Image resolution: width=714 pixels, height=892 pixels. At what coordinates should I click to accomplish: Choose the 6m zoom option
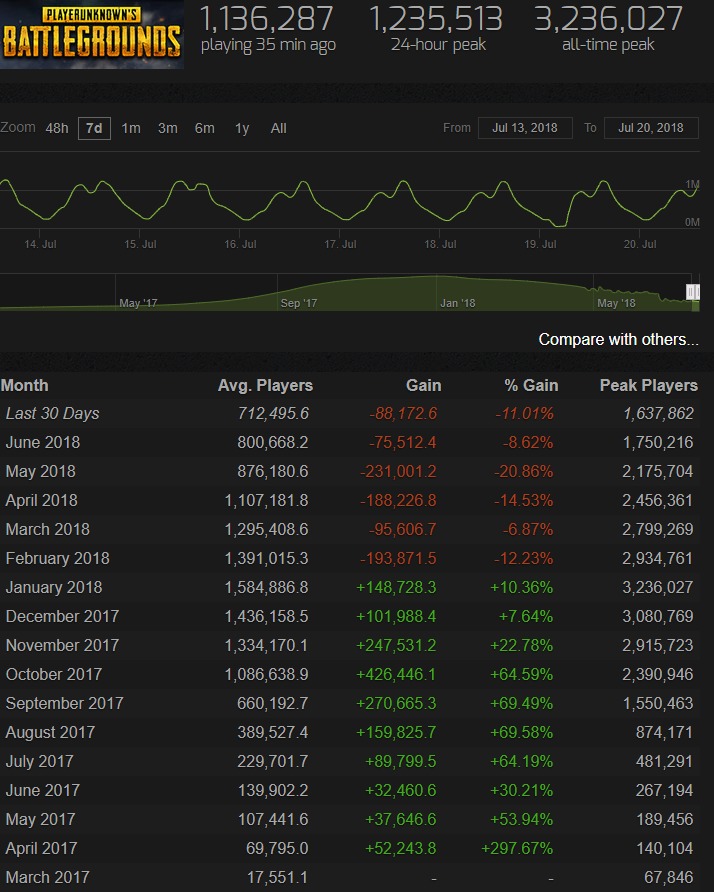coord(204,128)
